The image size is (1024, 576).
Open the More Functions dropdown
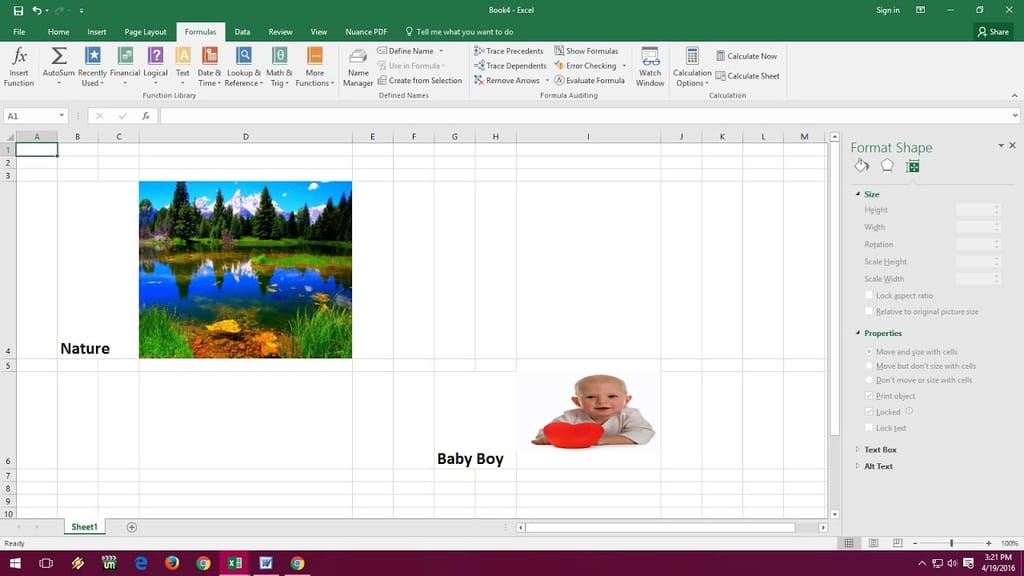pyautogui.click(x=314, y=65)
